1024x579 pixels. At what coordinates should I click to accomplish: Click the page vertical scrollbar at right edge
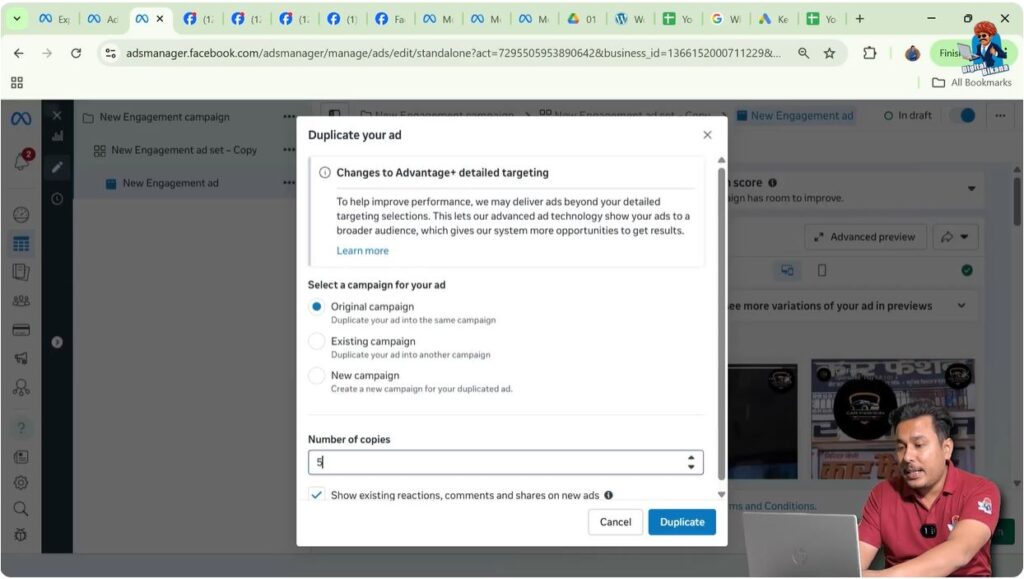(1017, 200)
